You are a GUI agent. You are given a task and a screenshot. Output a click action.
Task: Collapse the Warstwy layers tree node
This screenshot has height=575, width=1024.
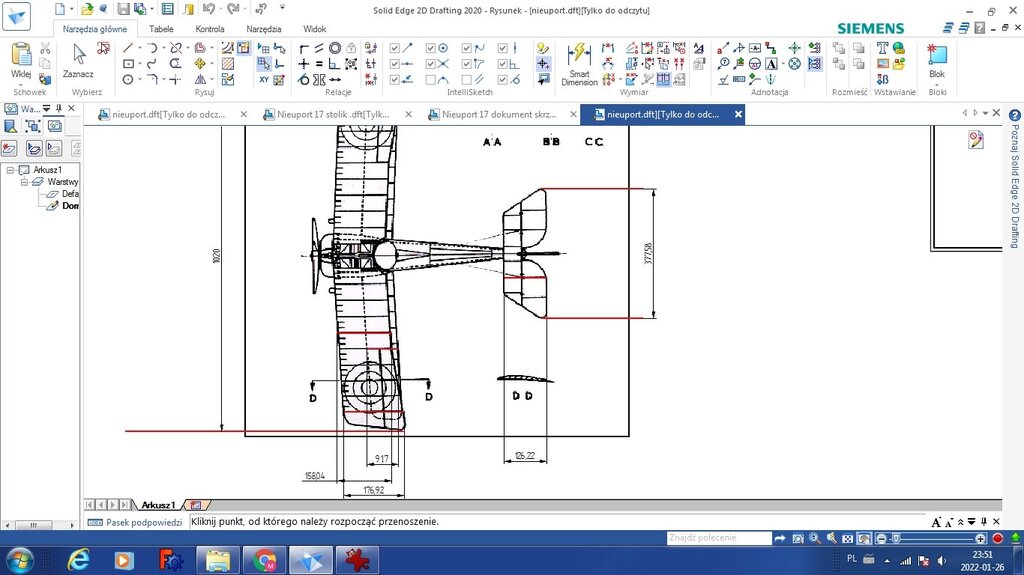24,182
